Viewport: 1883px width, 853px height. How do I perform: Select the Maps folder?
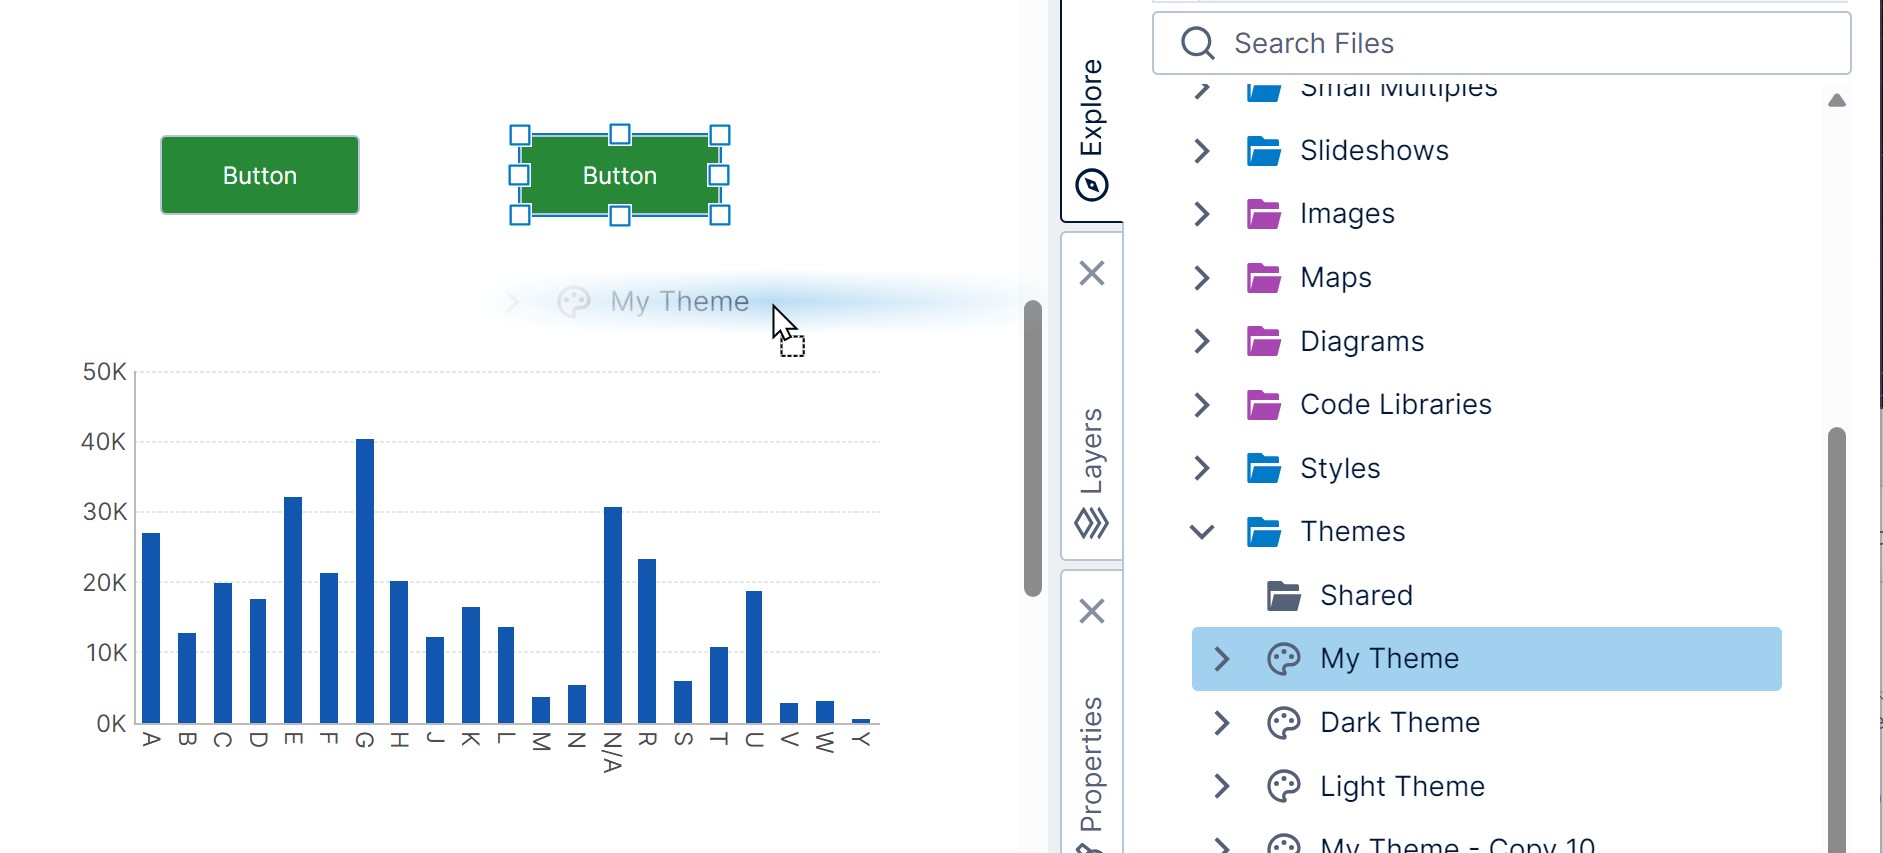coord(1335,278)
